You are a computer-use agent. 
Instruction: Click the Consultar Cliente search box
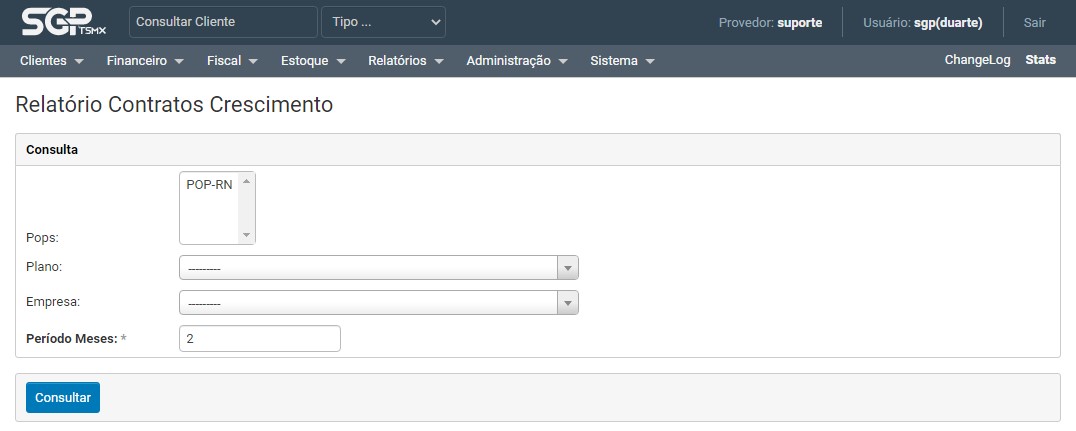point(223,22)
